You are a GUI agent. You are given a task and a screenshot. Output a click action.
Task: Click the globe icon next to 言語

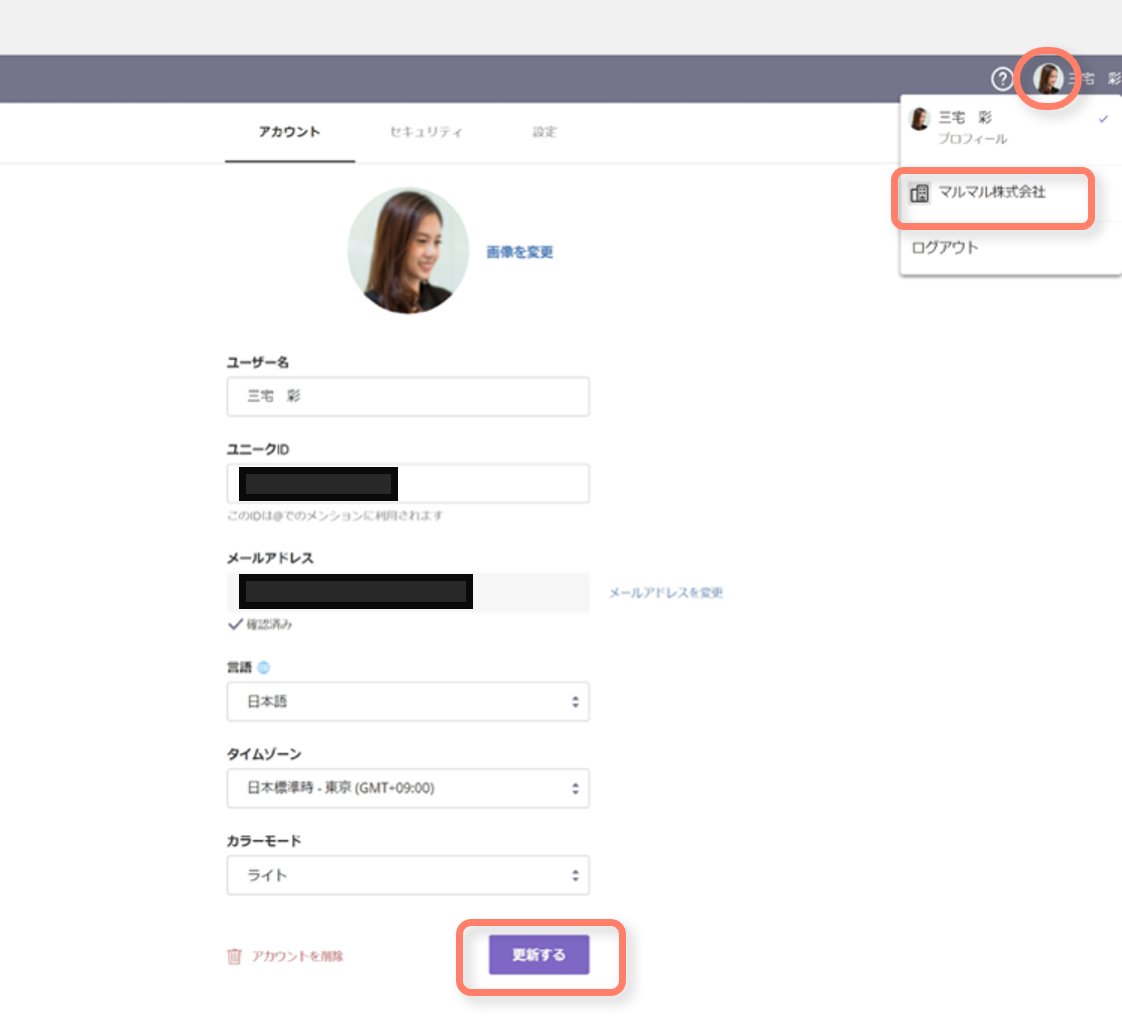coord(264,667)
